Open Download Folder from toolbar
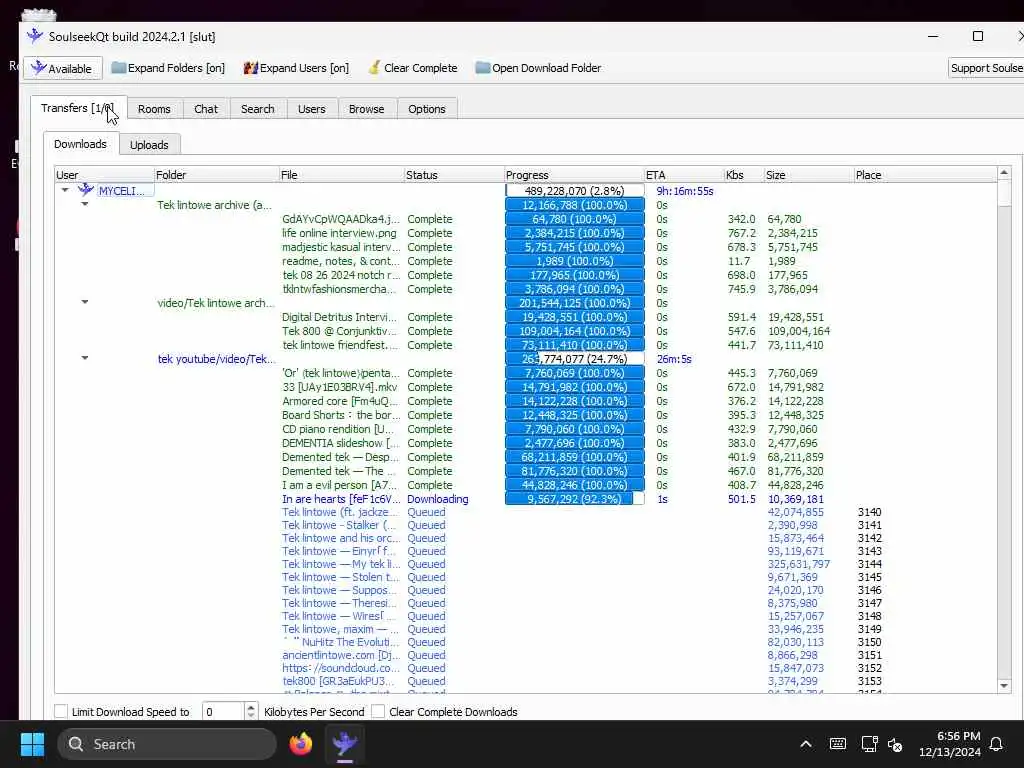This screenshot has height=768, width=1024. coord(538,68)
